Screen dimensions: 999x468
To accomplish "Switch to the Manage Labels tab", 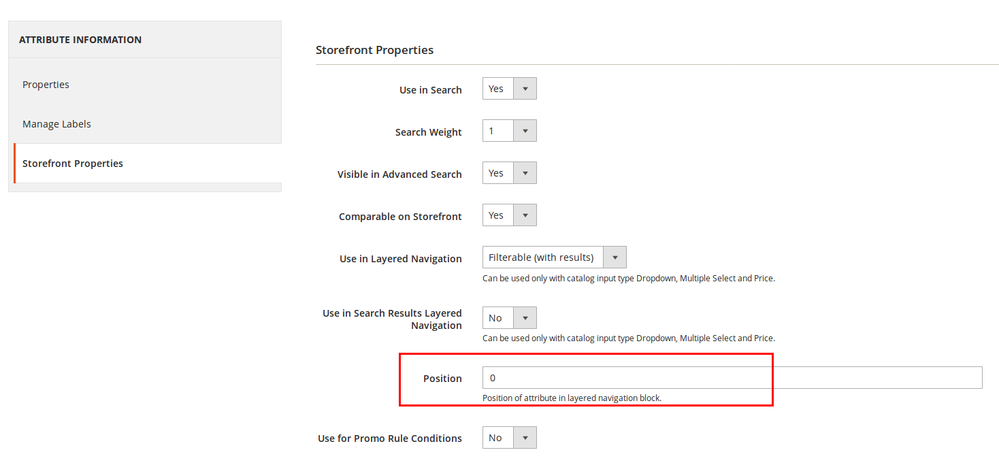I will 56,124.
